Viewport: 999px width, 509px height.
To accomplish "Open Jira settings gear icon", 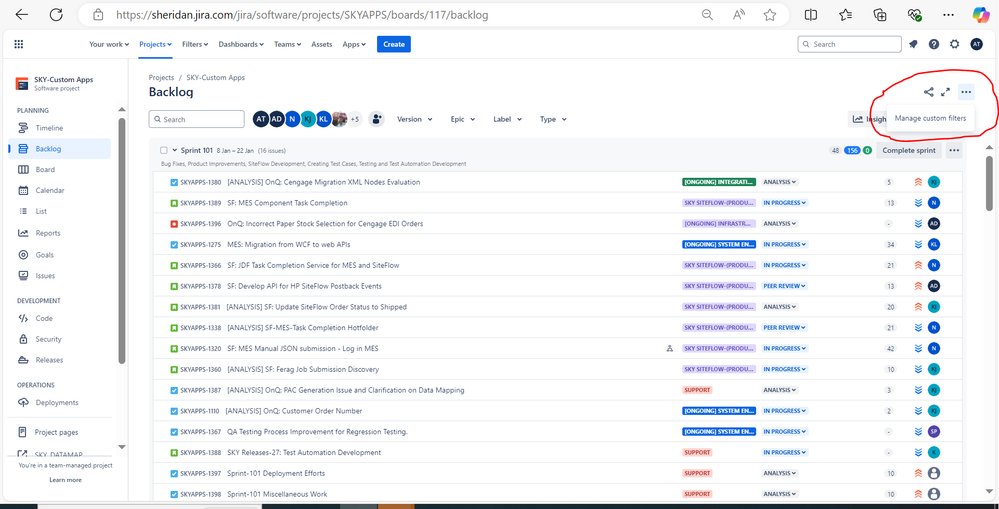I will point(954,44).
